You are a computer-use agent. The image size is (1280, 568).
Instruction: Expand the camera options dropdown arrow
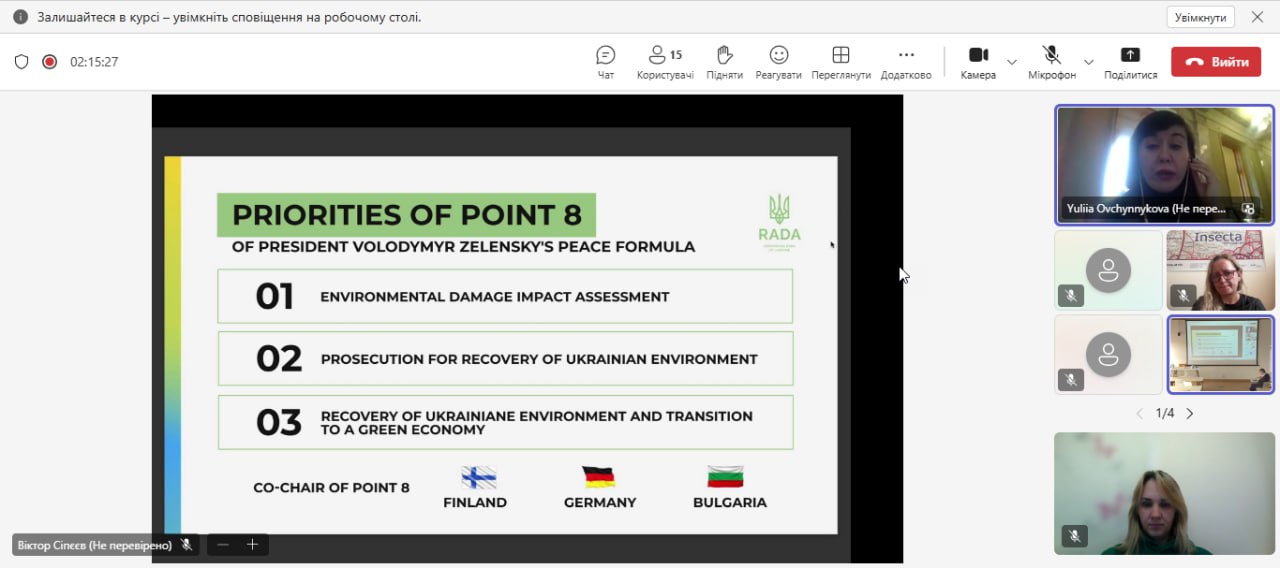(1011, 62)
